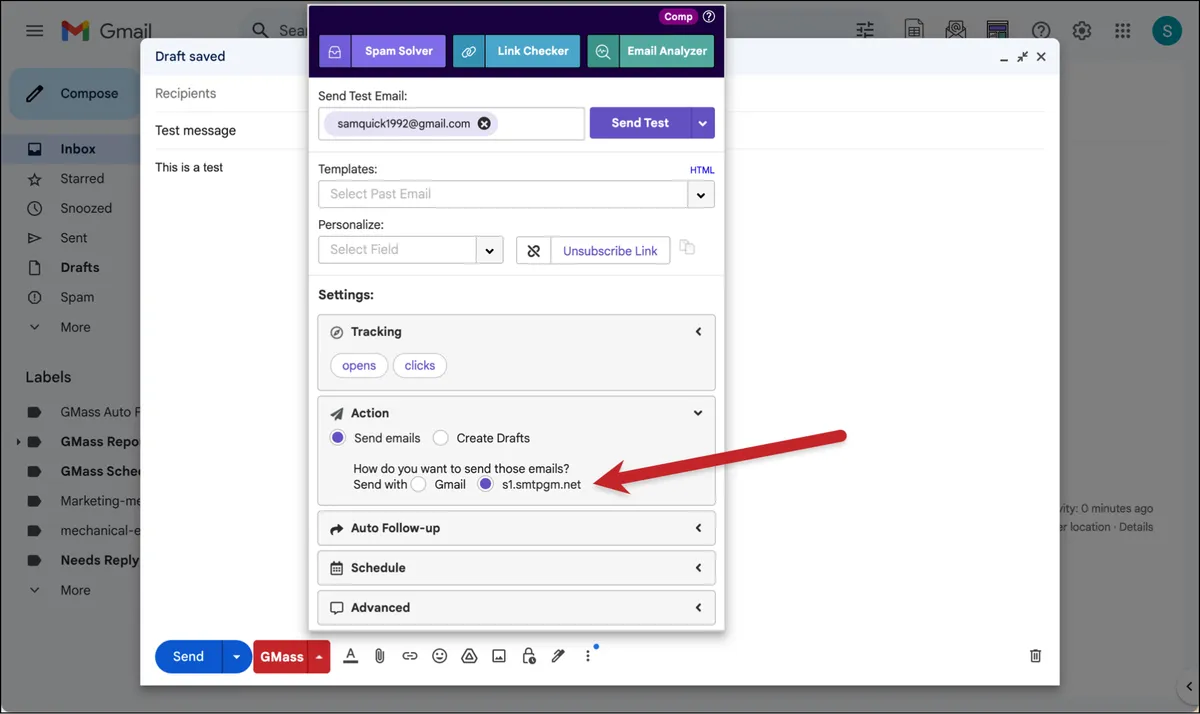Click the message body text This is a test
Image resolution: width=1200 pixels, height=714 pixels.
pyautogui.click(x=189, y=167)
